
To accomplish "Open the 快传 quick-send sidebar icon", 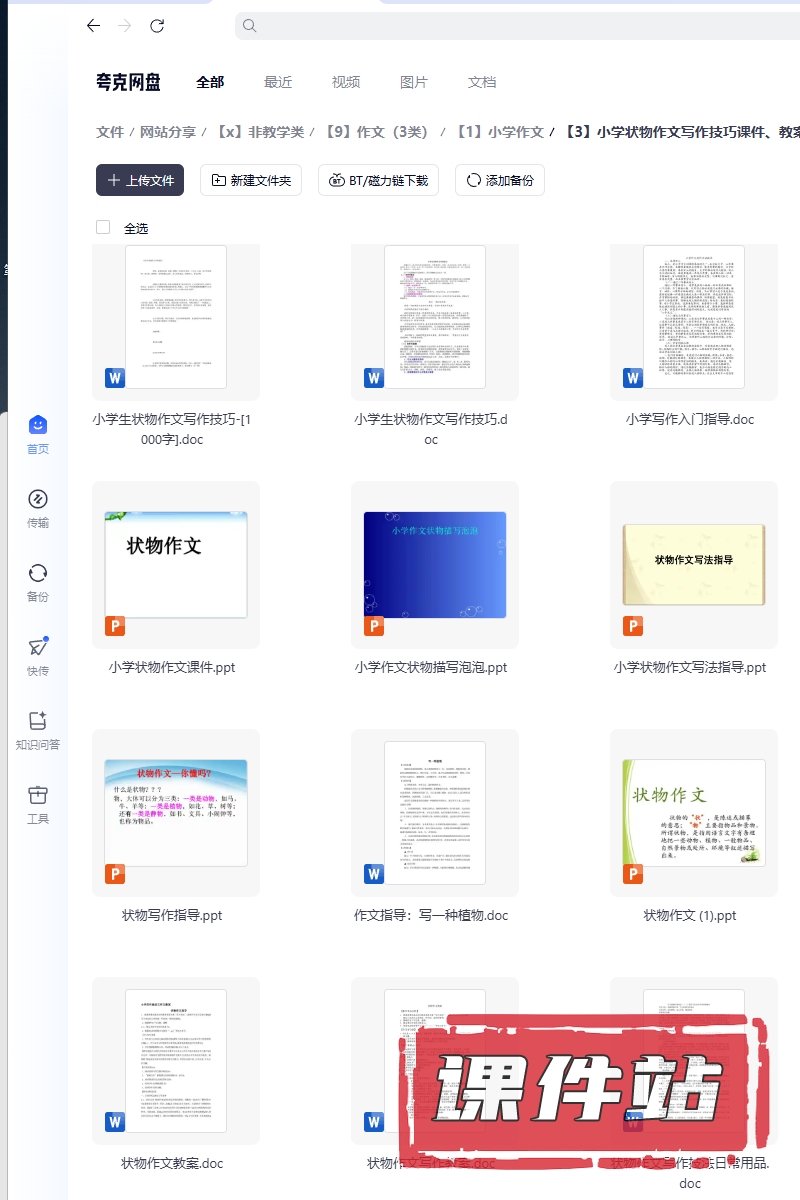I will pyautogui.click(x=38, y=648).
